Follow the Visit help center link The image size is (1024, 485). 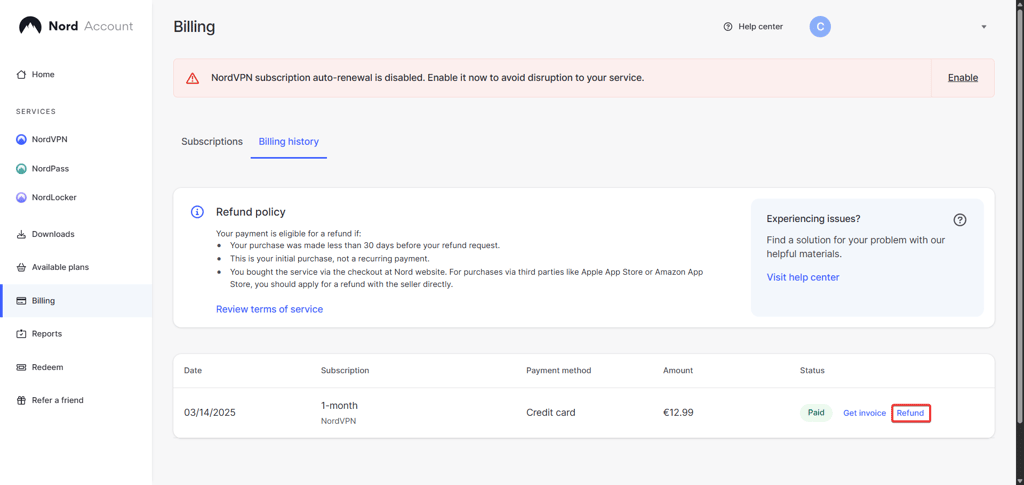pos(803,277)
